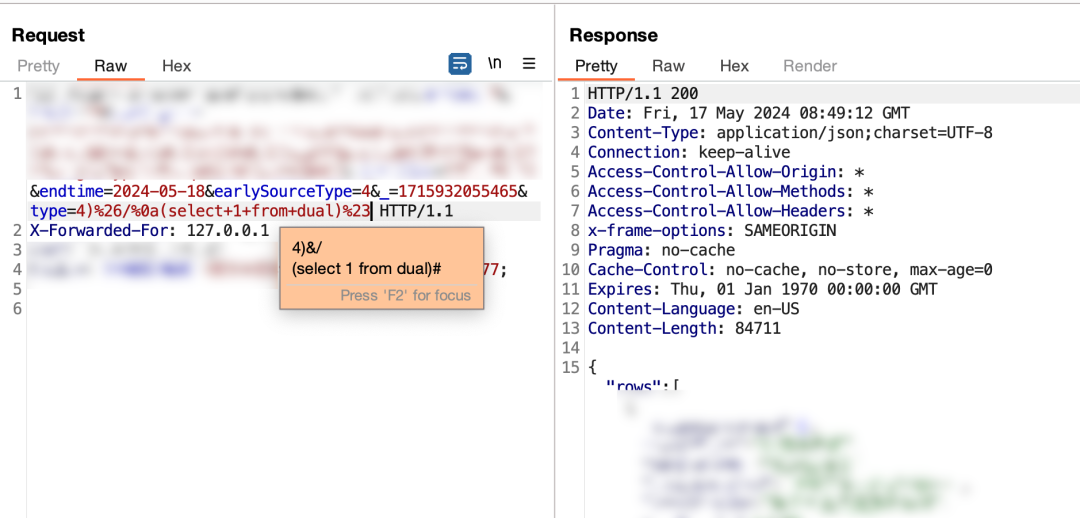The width and height of the screenshot is (1080, 518).
Task: Click the Content-Length: 84711 line
Action: (684, 328)
